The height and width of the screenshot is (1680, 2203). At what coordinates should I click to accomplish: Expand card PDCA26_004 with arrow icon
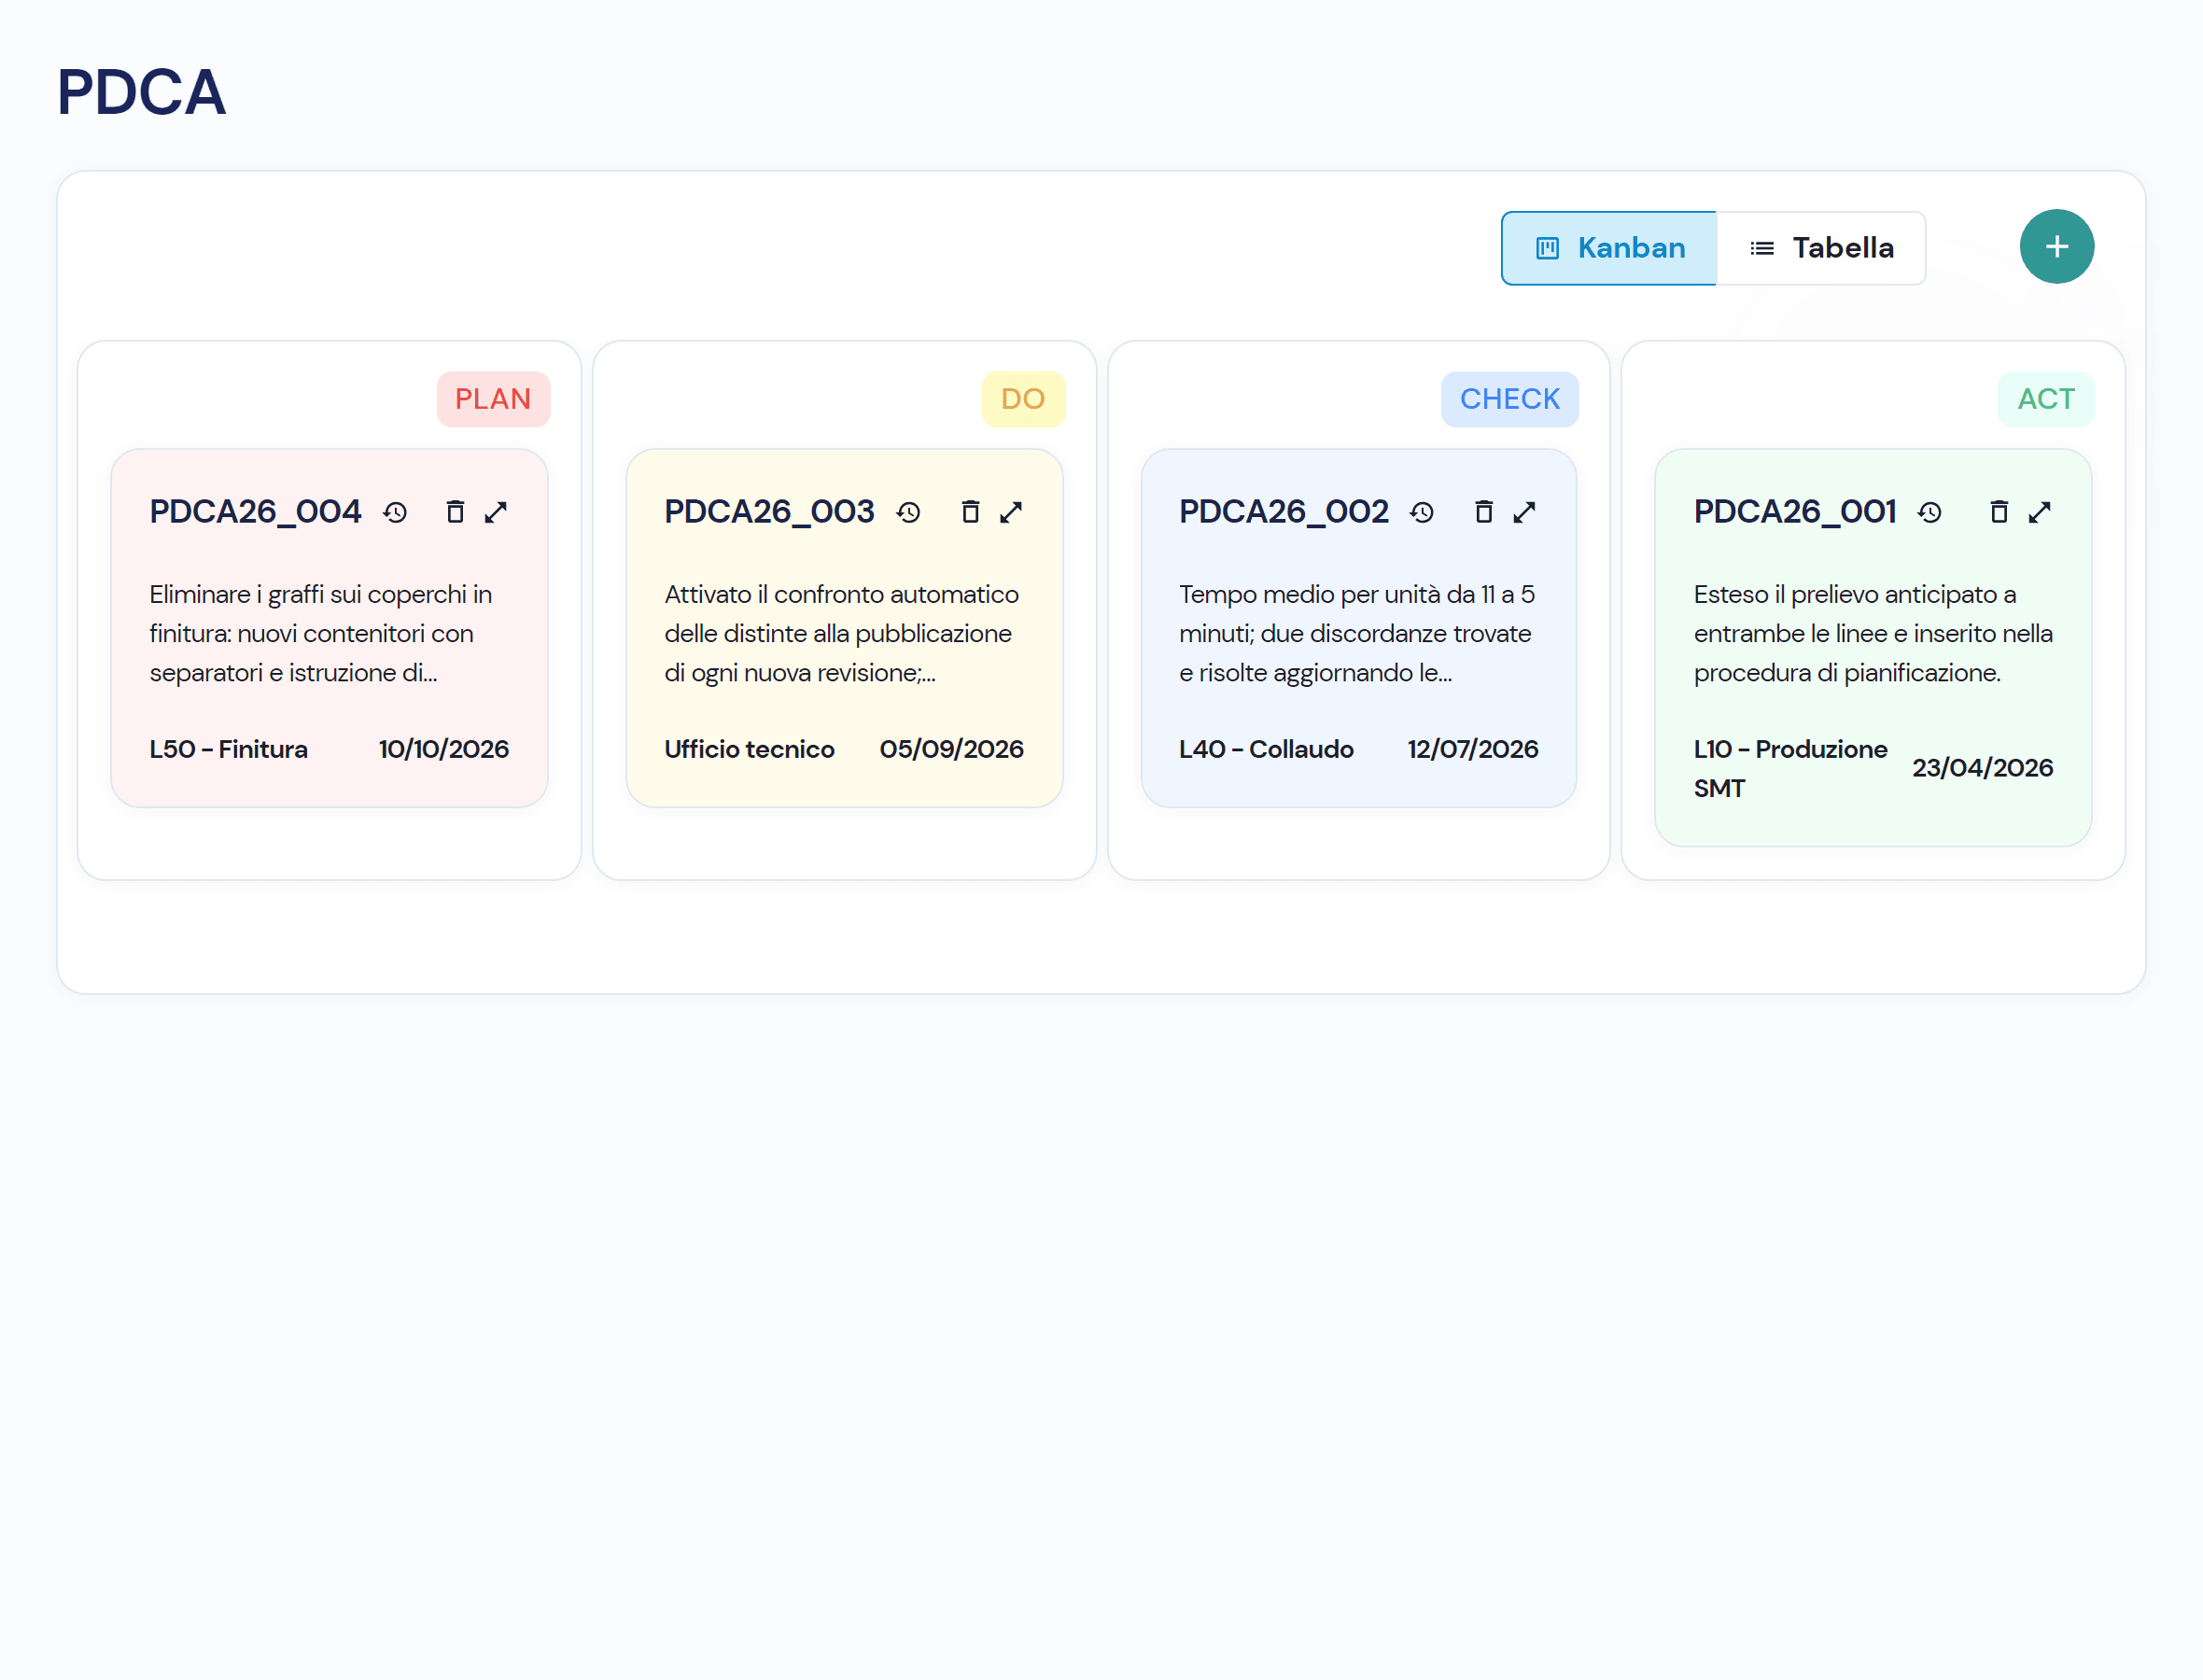tap(496, 512)
